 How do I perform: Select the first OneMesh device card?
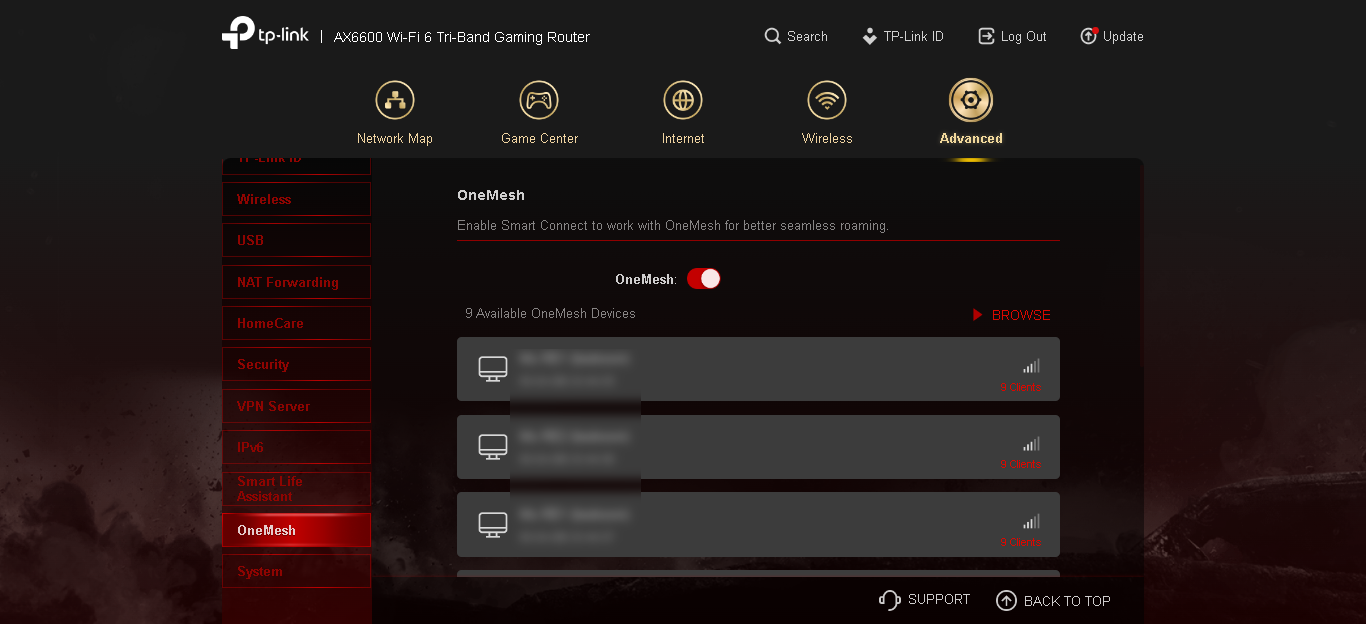pos(758,369)
